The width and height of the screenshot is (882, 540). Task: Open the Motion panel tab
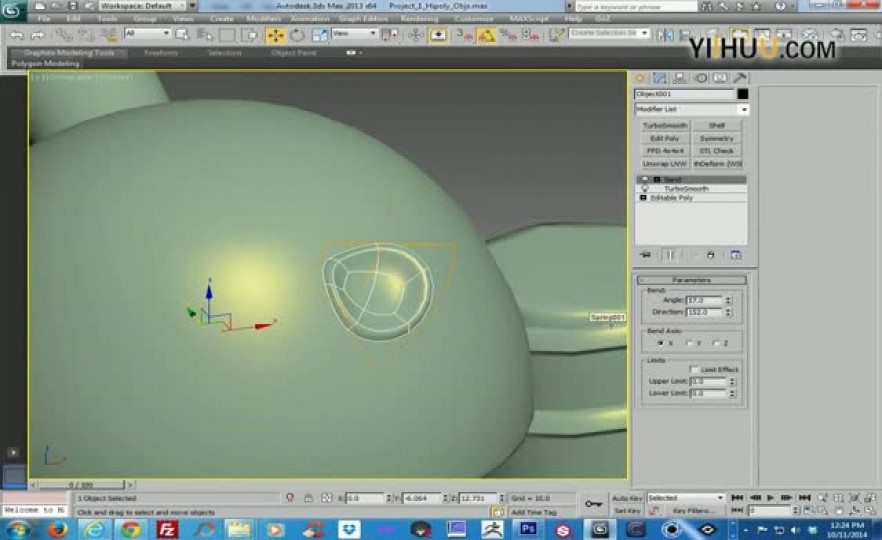[700, 78]
